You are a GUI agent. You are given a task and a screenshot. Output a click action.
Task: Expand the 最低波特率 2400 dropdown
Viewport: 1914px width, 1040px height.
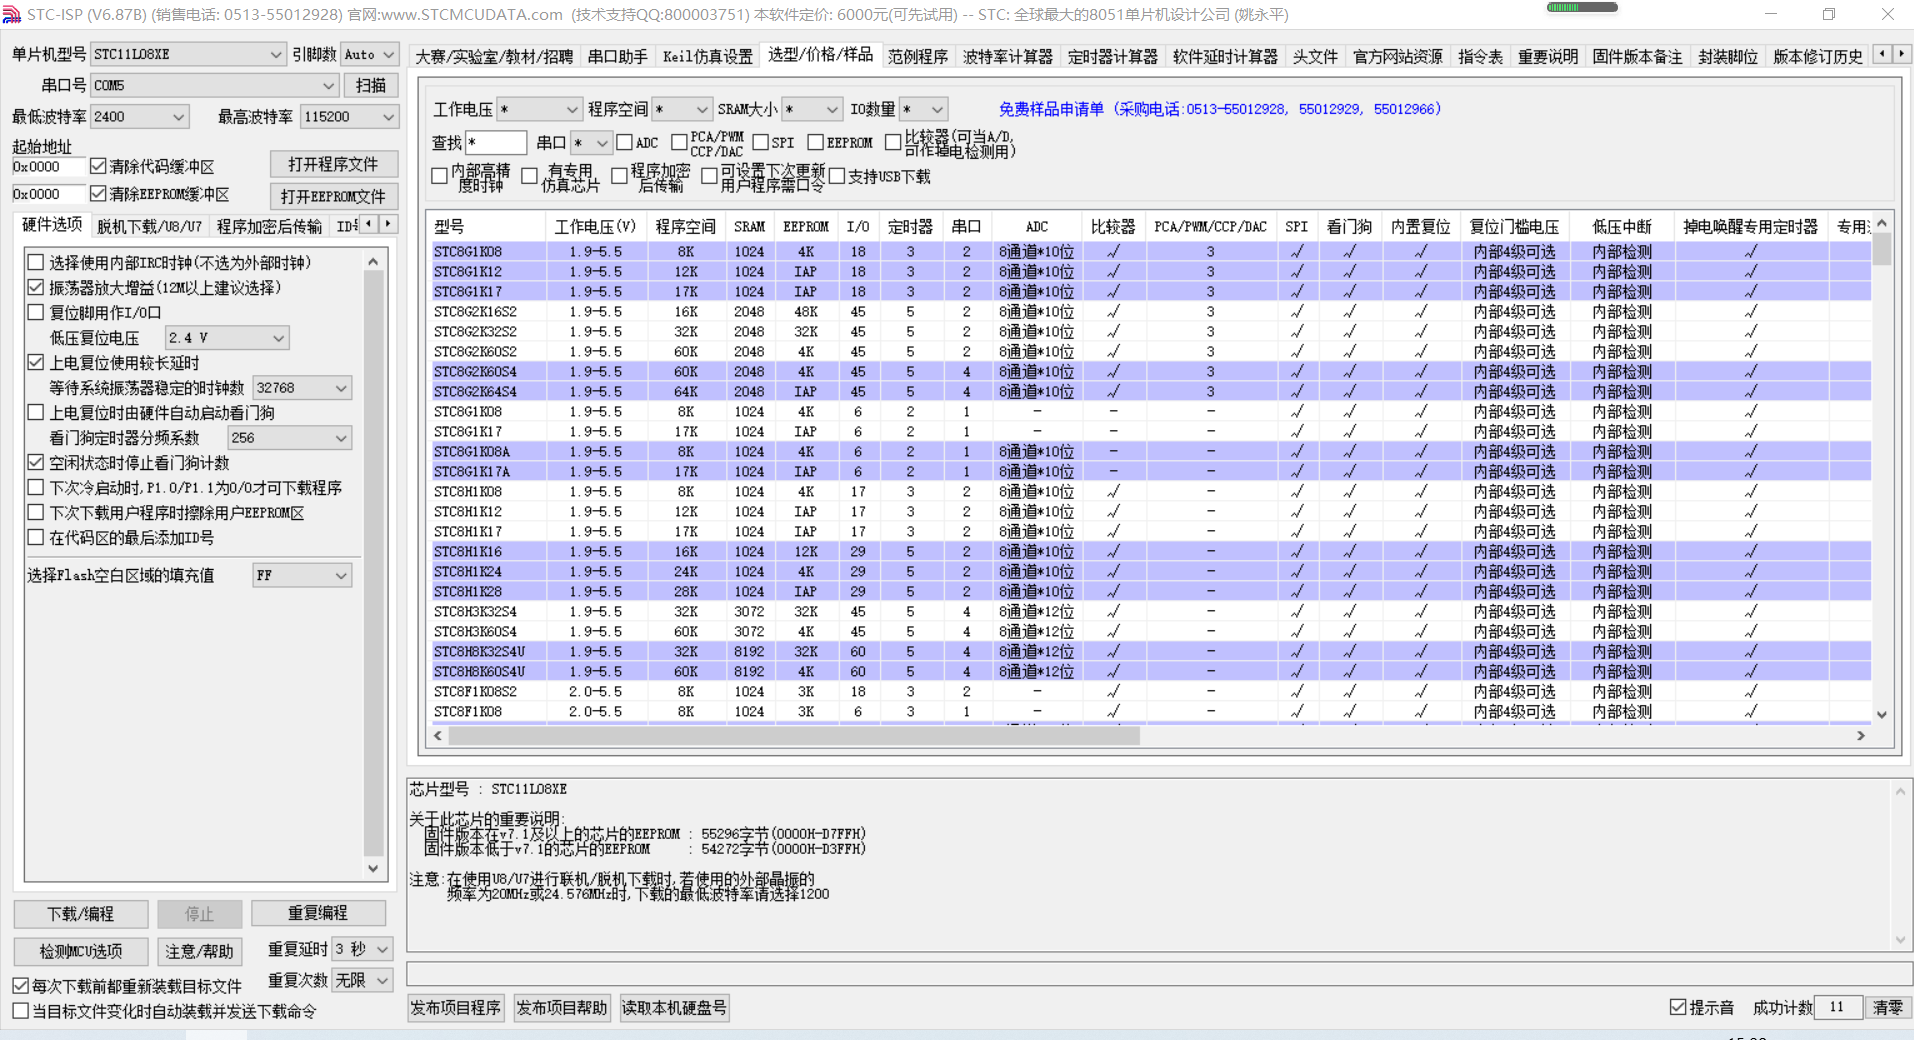click(139, 116)
